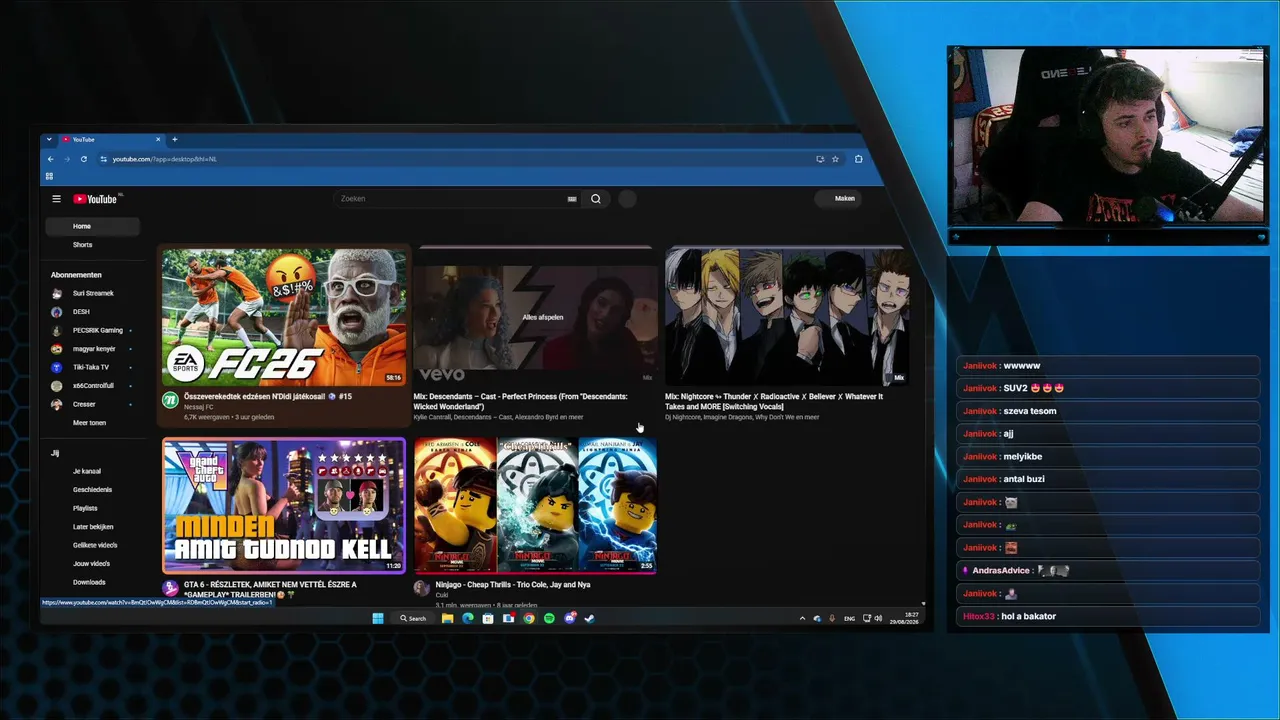Open Playlists in the sidebar

tap(85, 508)
